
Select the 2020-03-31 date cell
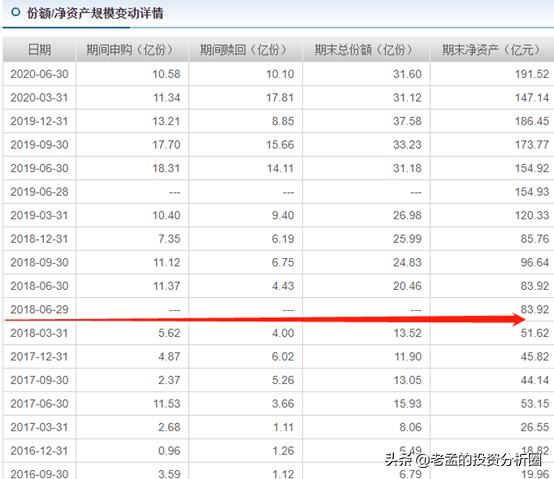(x=39, y=97)
